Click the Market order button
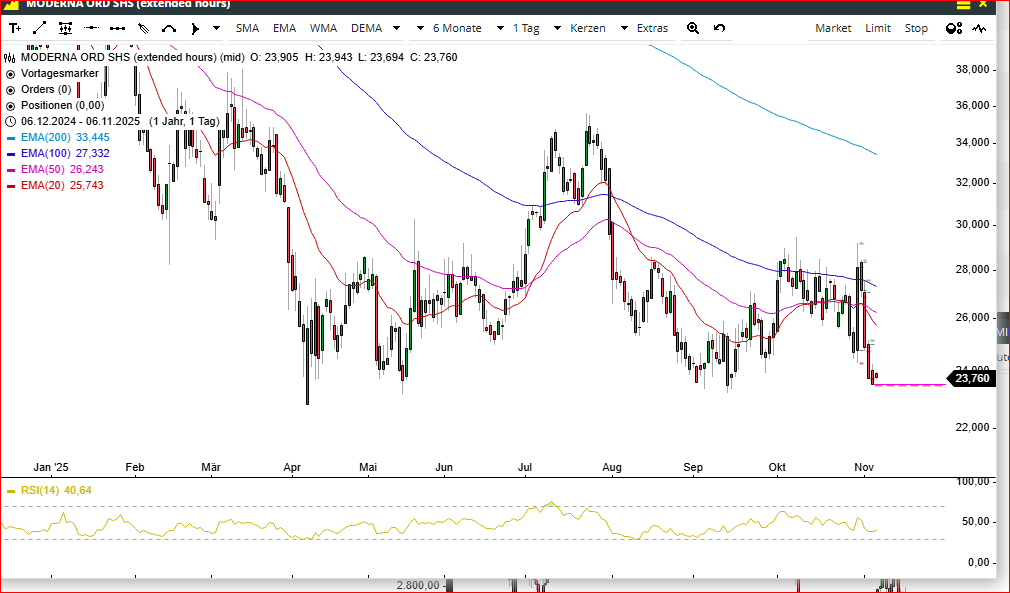1010x593 pixels. [833, 28]
